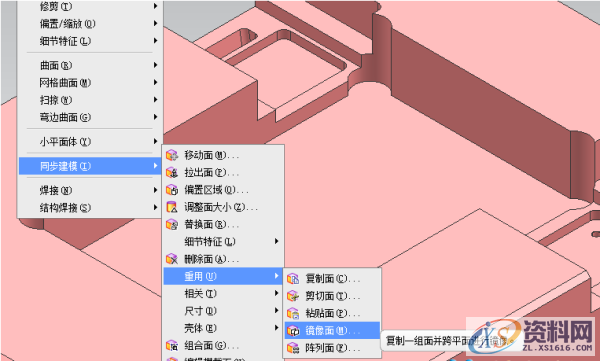600x361 pixels.
Task: Expand the 曲面(R) submenu arrow
Action: pos(155,65)
